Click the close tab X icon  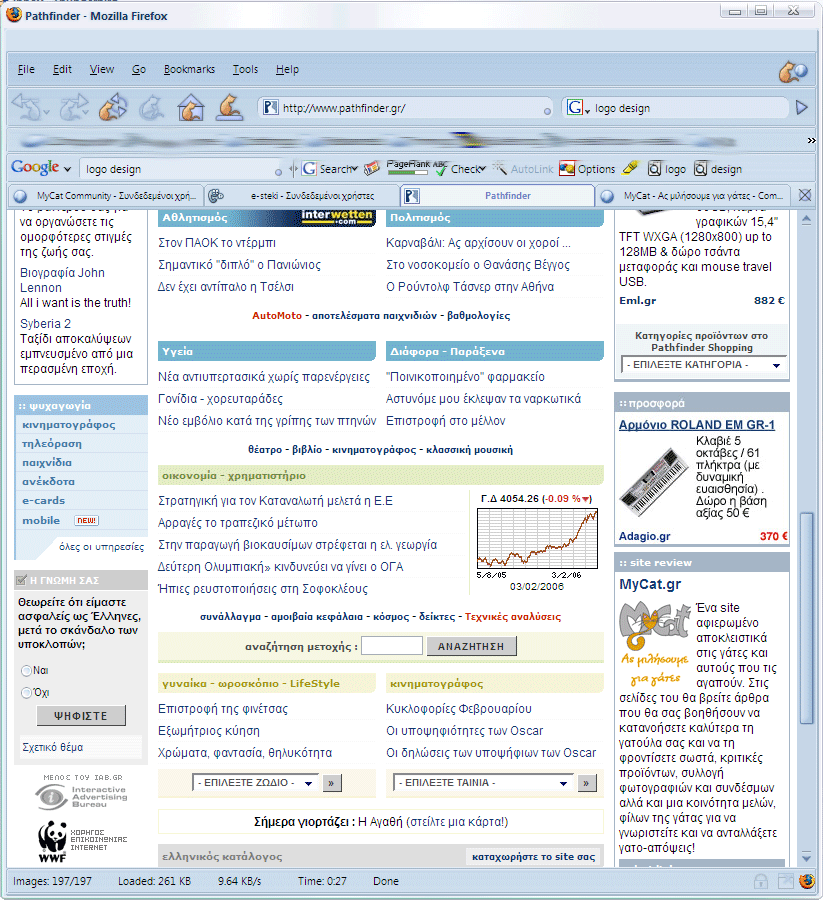805,195
